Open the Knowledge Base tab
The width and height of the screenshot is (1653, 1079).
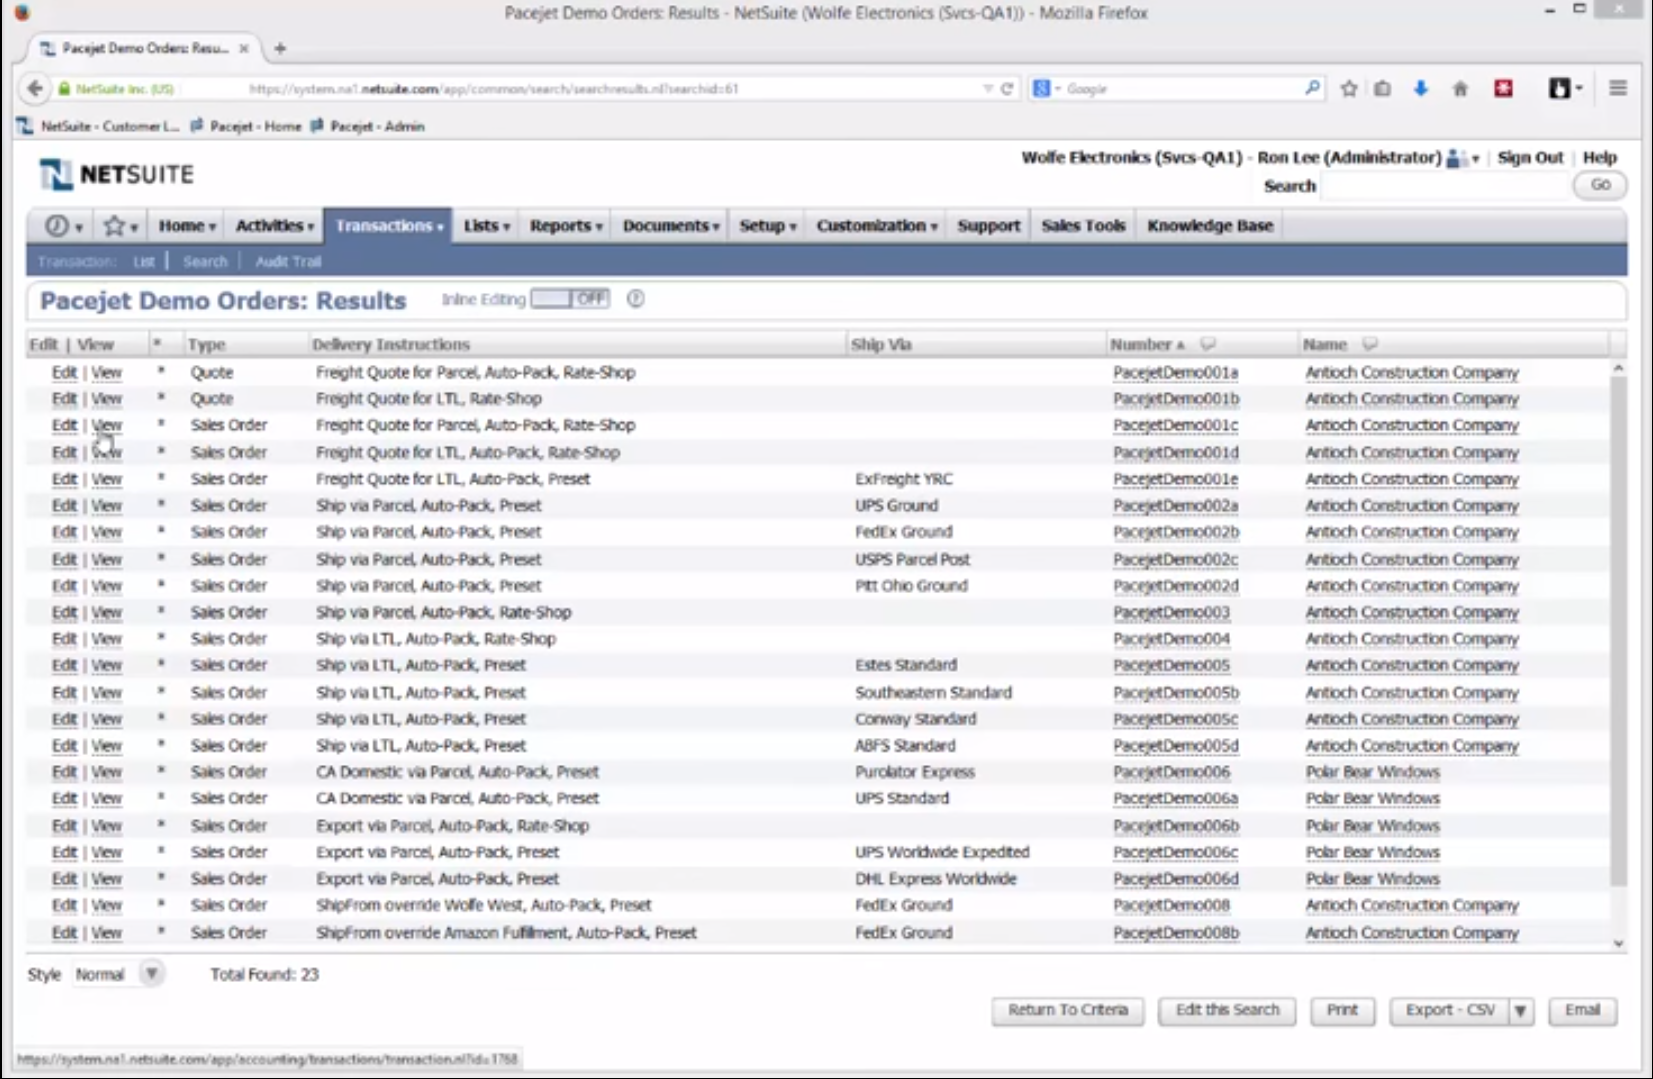point(1210,226)
